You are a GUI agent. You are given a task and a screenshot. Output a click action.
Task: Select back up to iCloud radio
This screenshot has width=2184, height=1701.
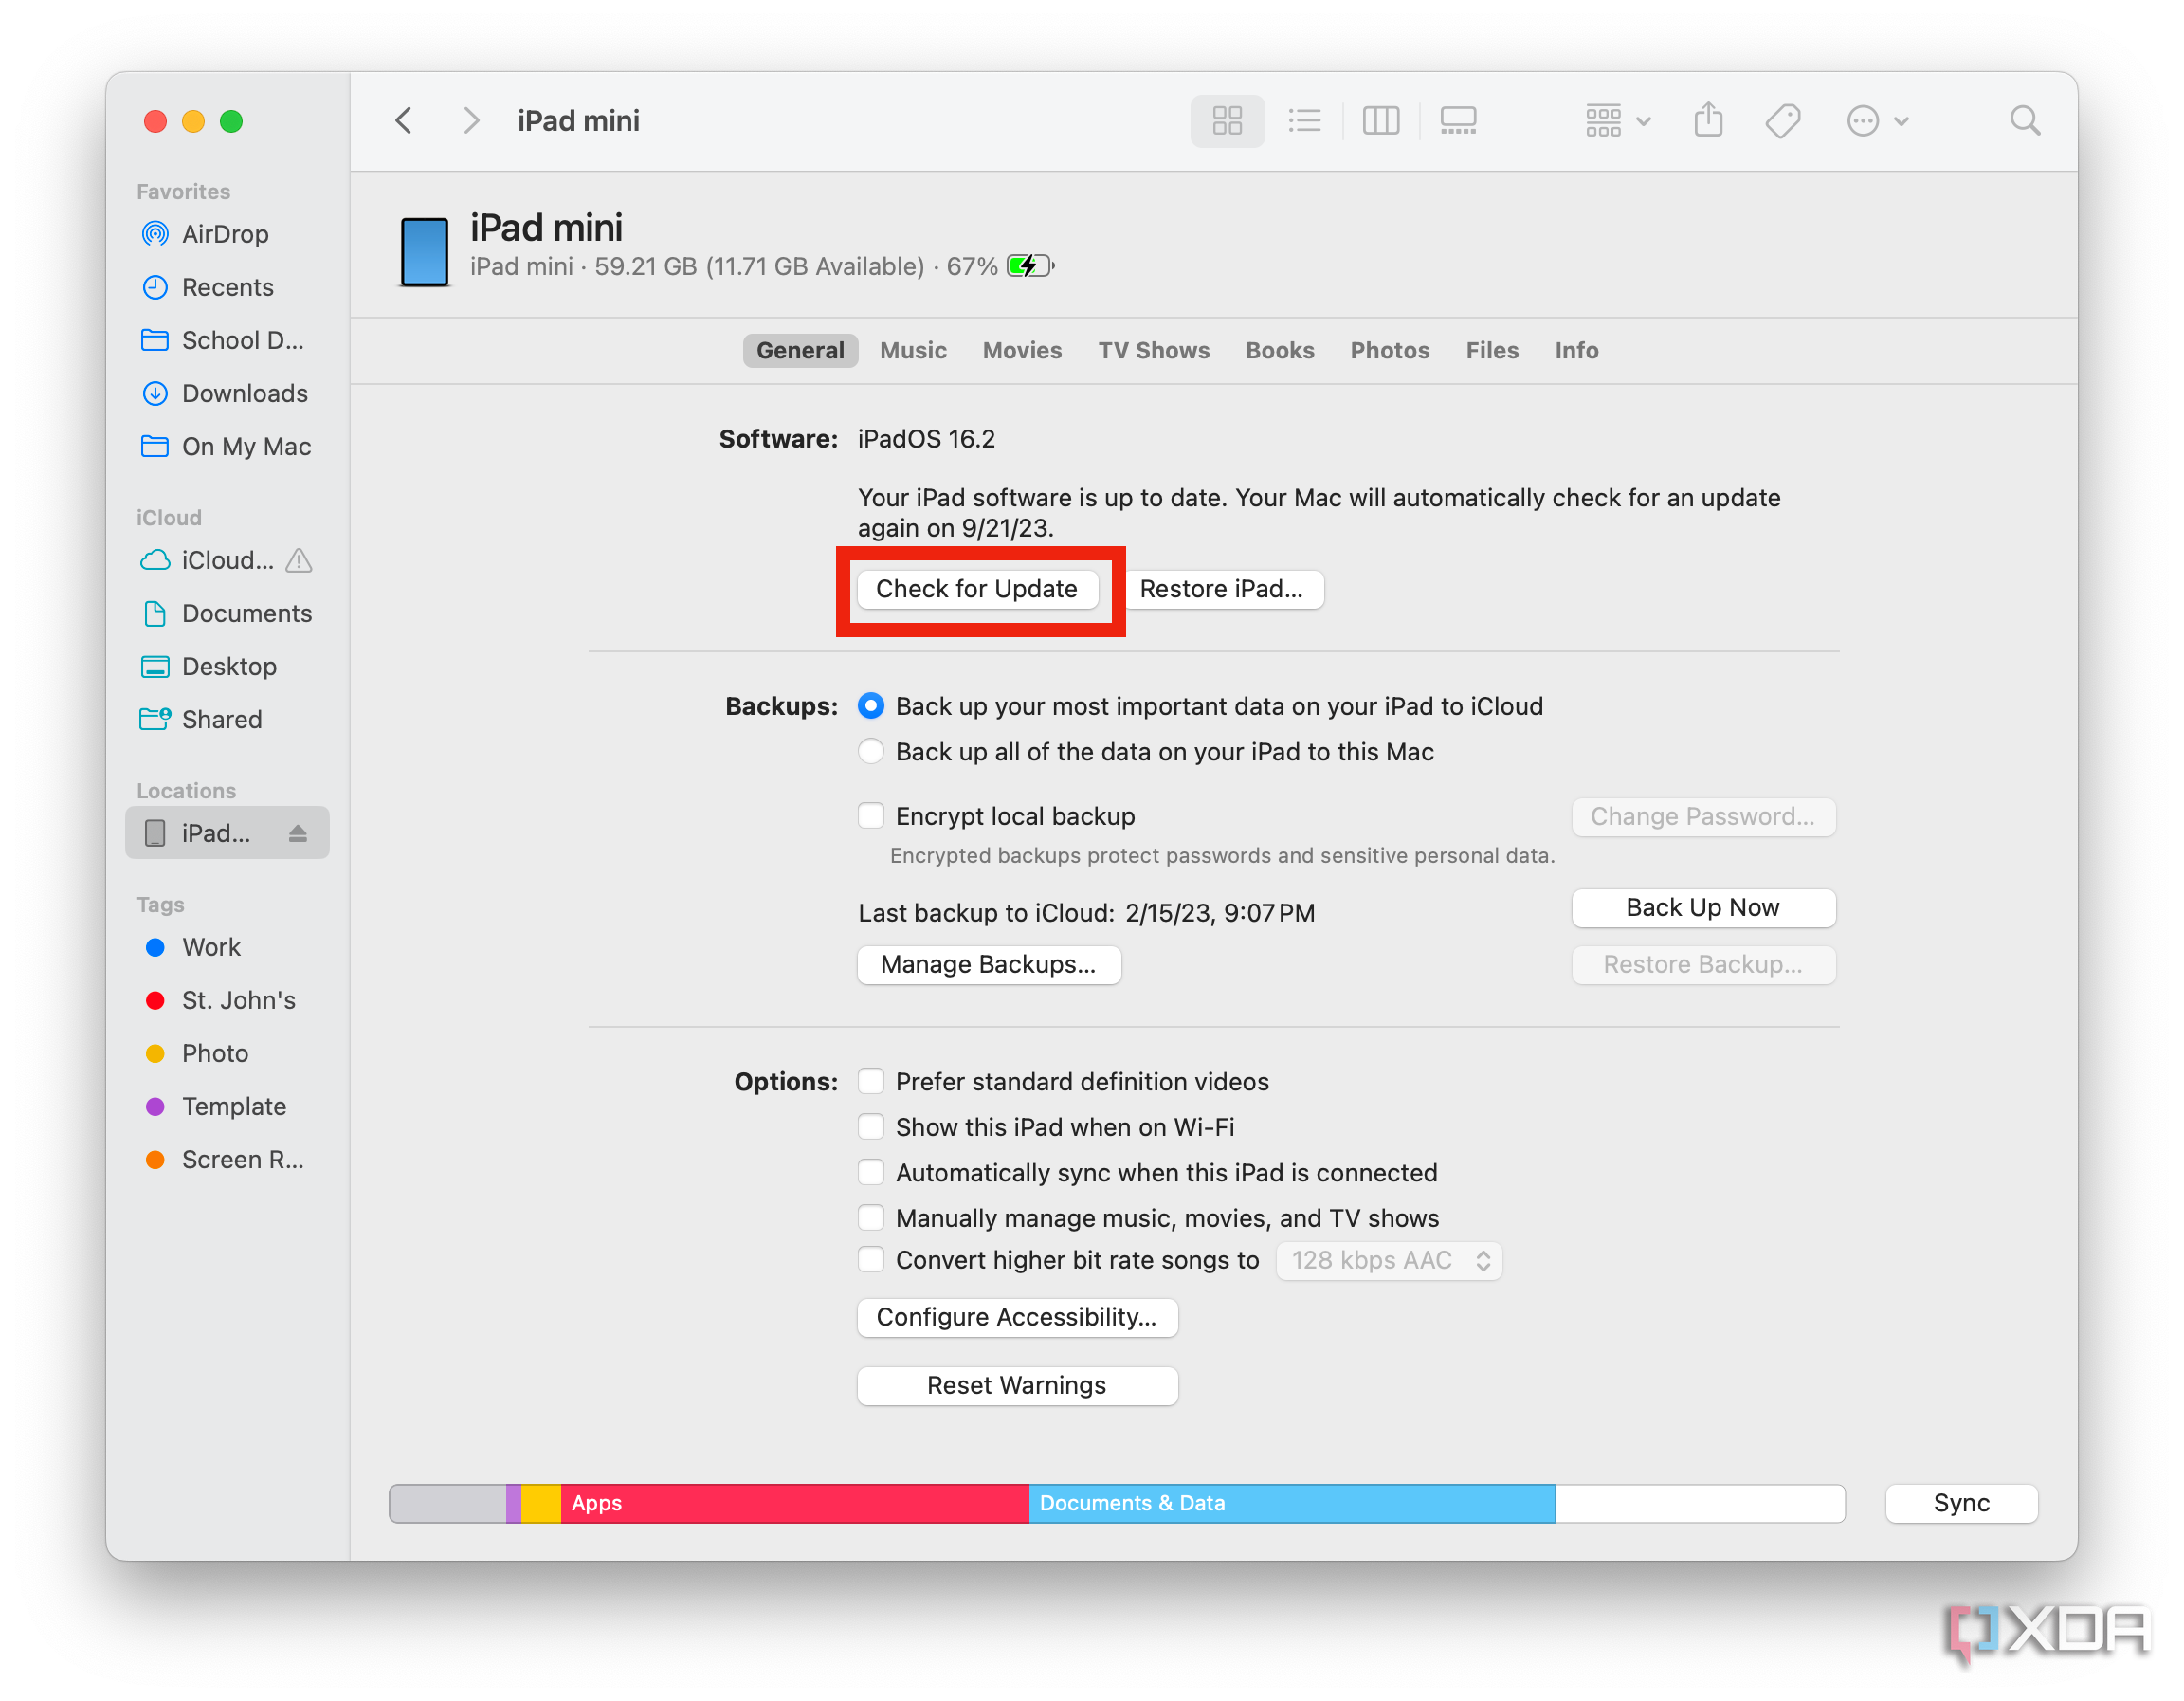871,706
